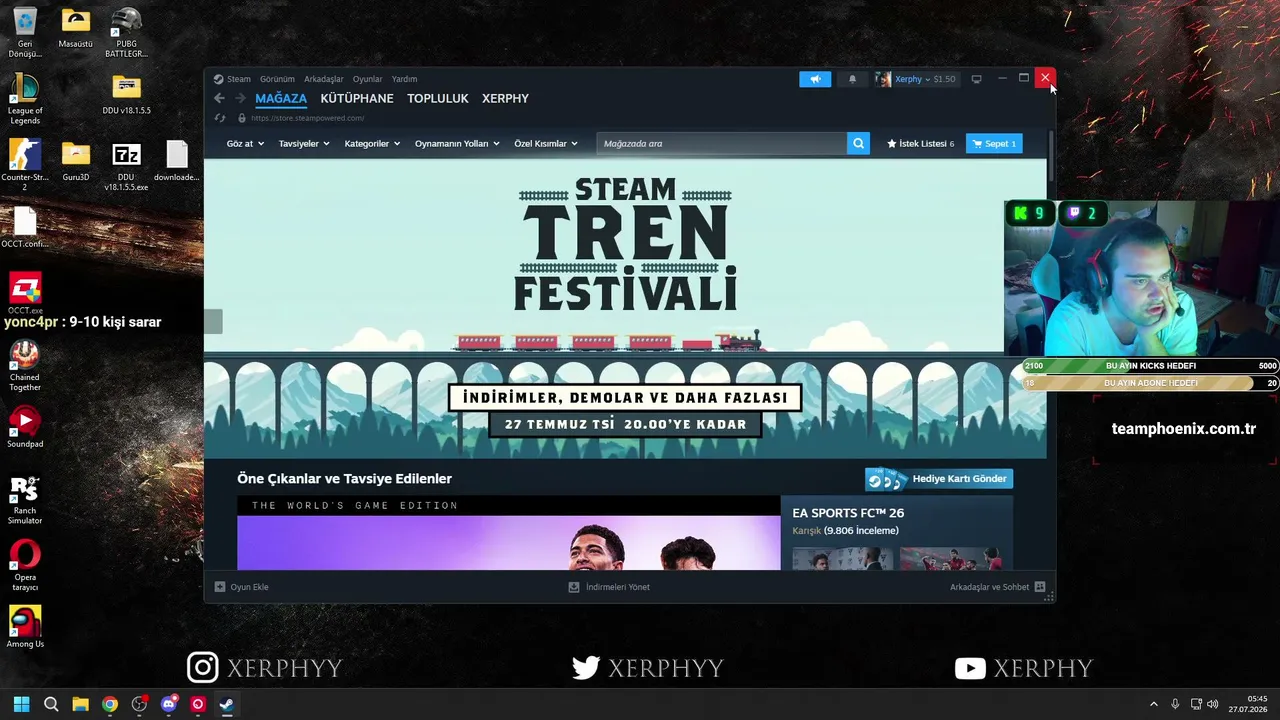The width and height of the screenshot is (1280, 720).
Task: Select the OCCT.exe desktop icon
Action: tap(25, 294)
